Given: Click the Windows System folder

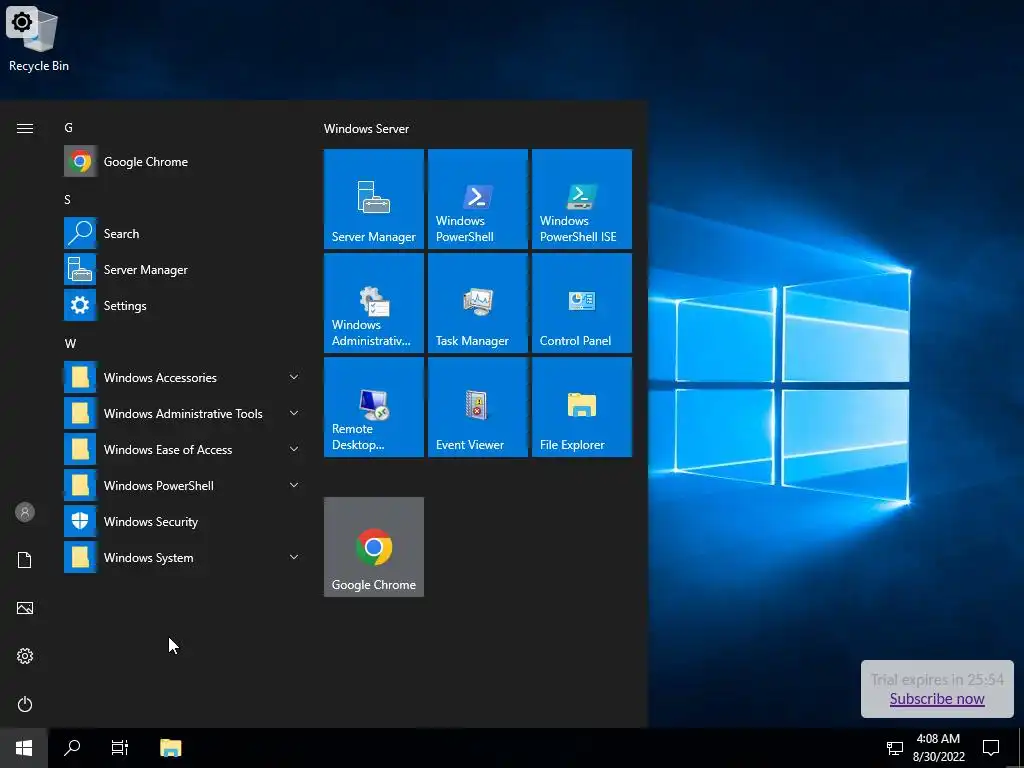Looking at the screenshot, I should pos(184,557).
